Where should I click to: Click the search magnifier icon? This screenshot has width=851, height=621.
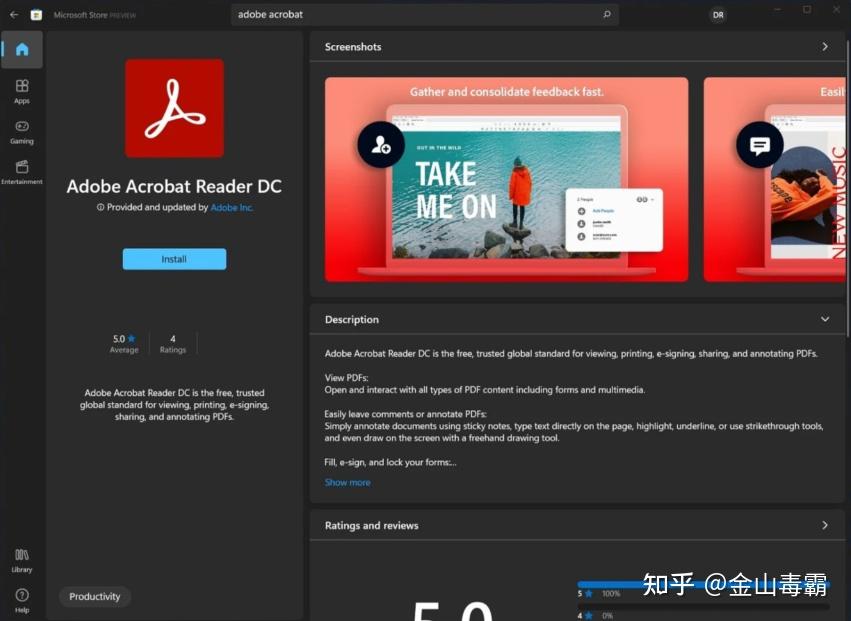coord(607,15)
